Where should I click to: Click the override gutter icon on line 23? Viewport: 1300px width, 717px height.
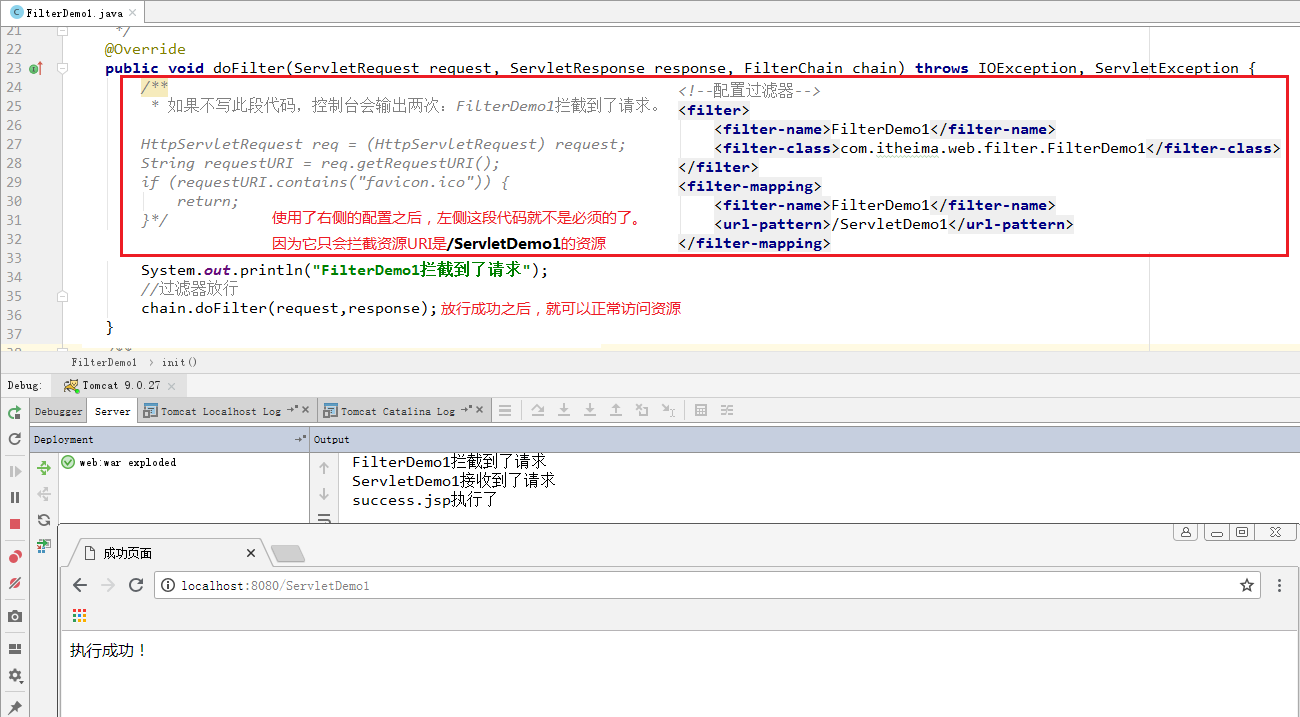pos(35,69)
